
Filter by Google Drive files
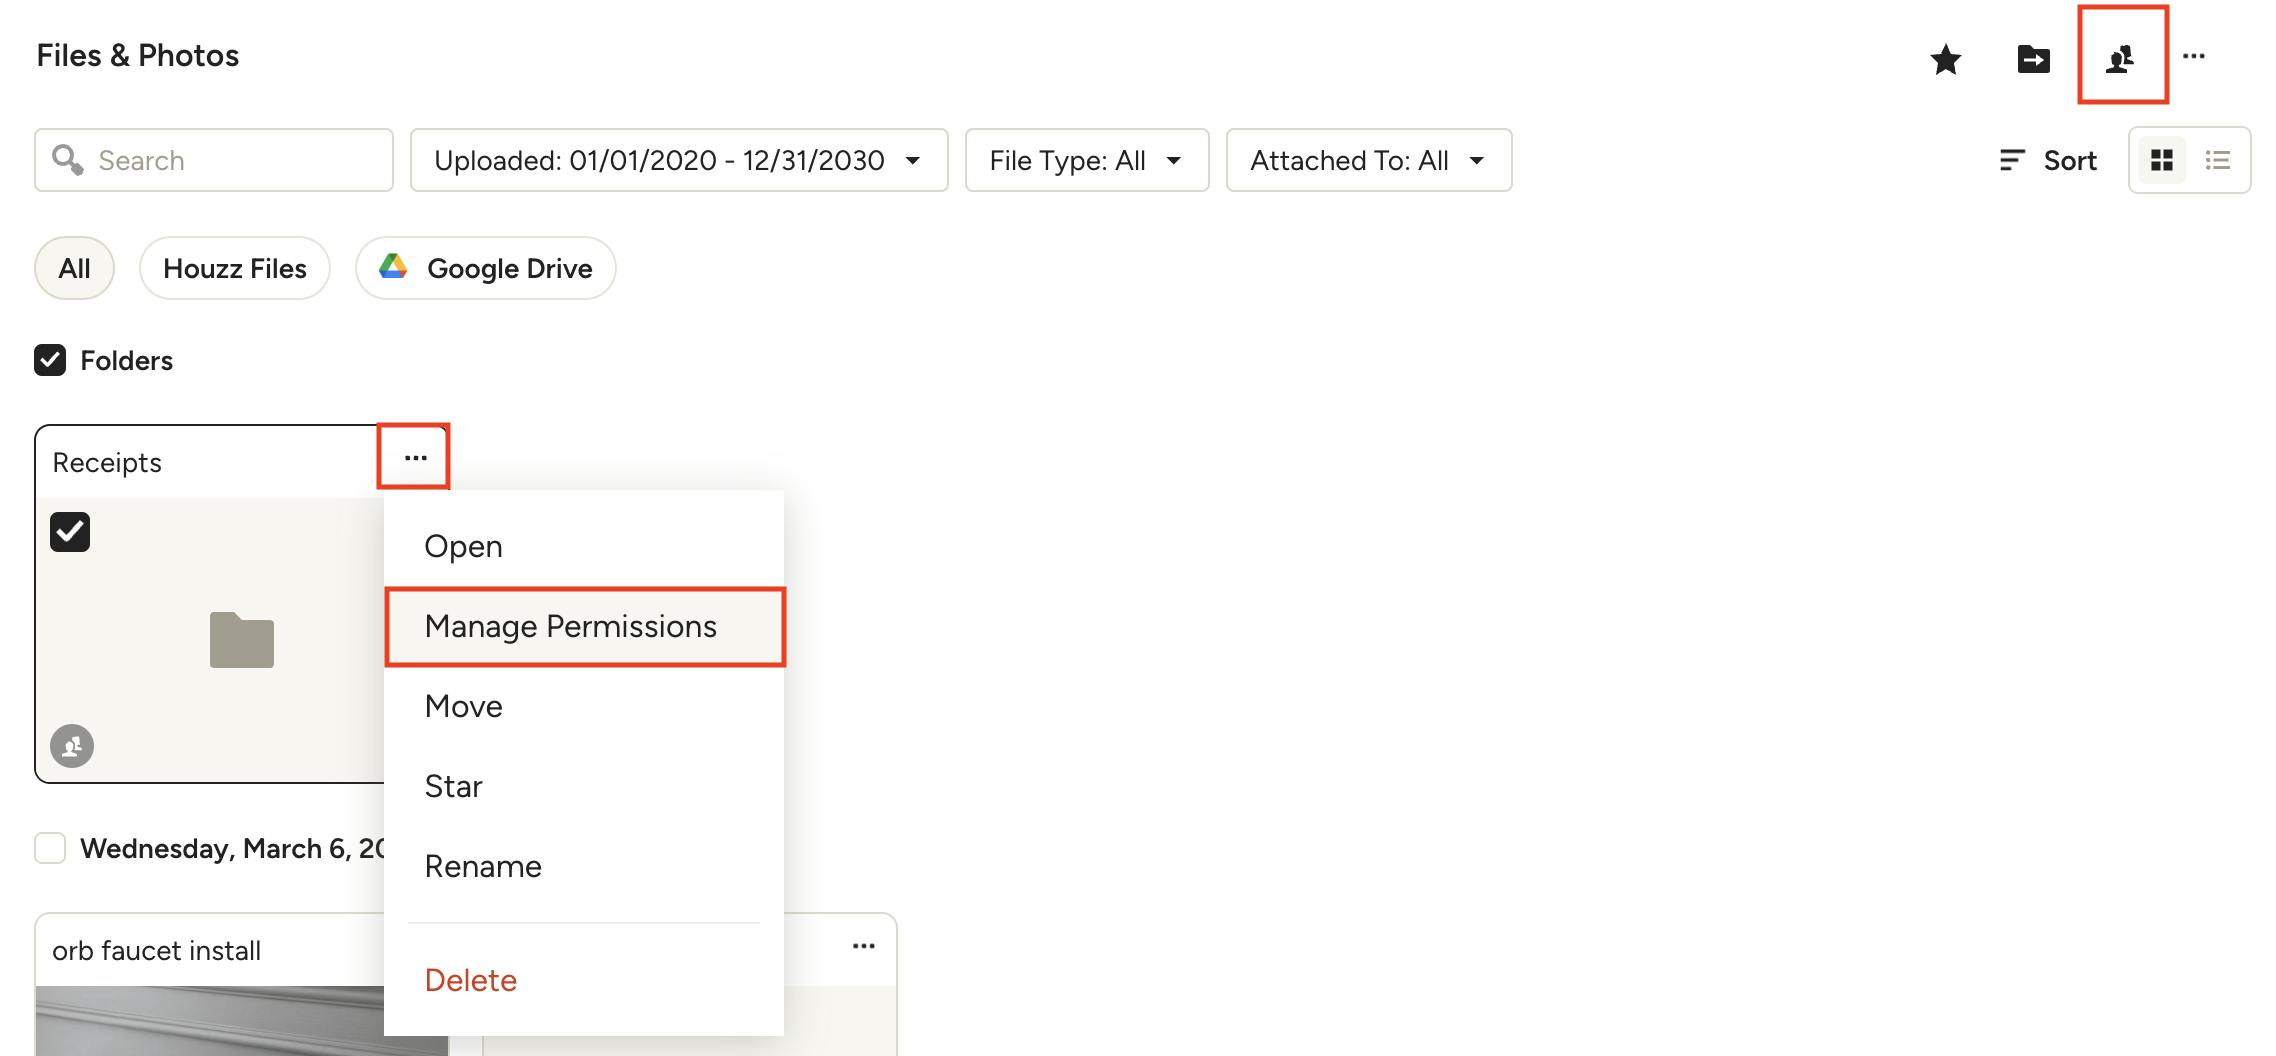pos(486,268)
